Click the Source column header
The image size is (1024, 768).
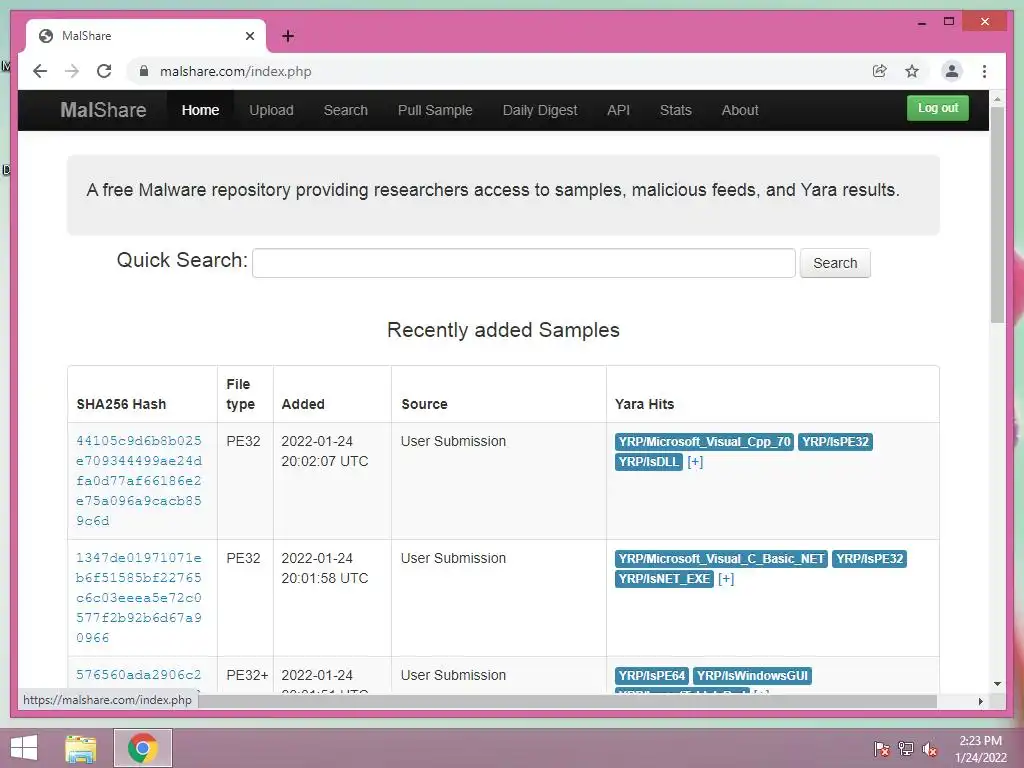coord(424,404)
